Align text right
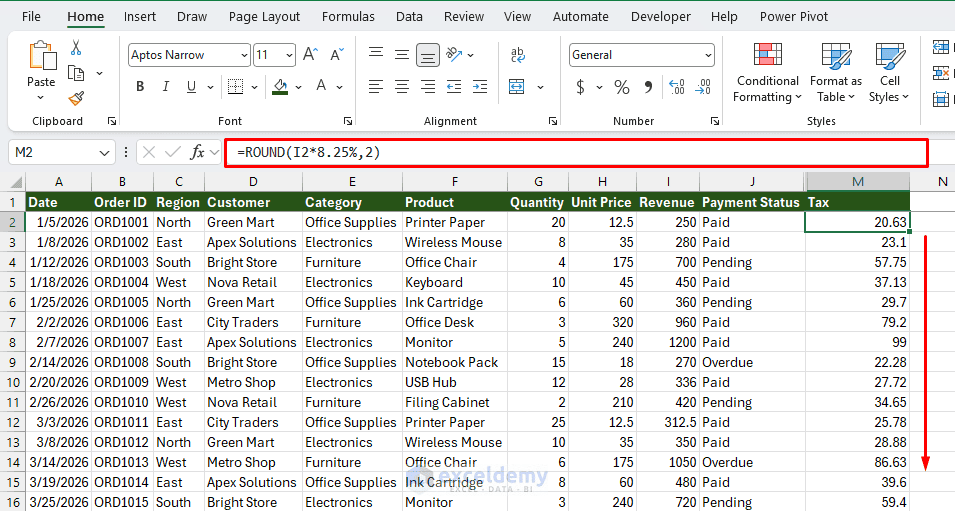 tap(428, 86)
